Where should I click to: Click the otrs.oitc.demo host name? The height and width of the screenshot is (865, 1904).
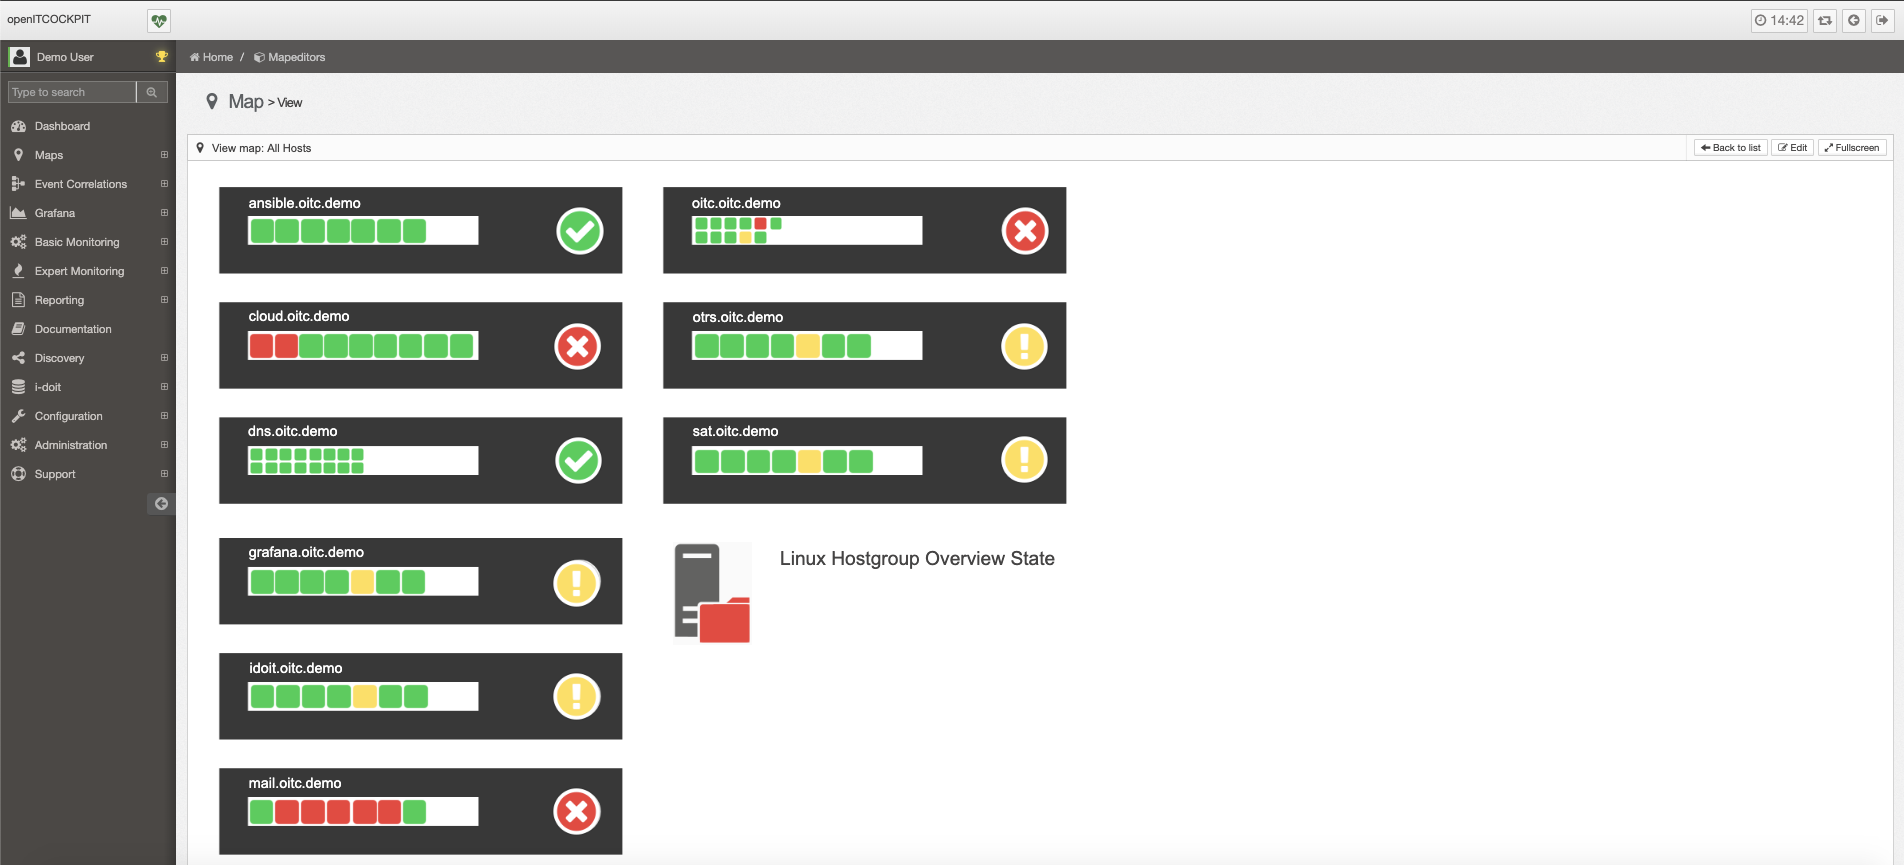point(738,317)
